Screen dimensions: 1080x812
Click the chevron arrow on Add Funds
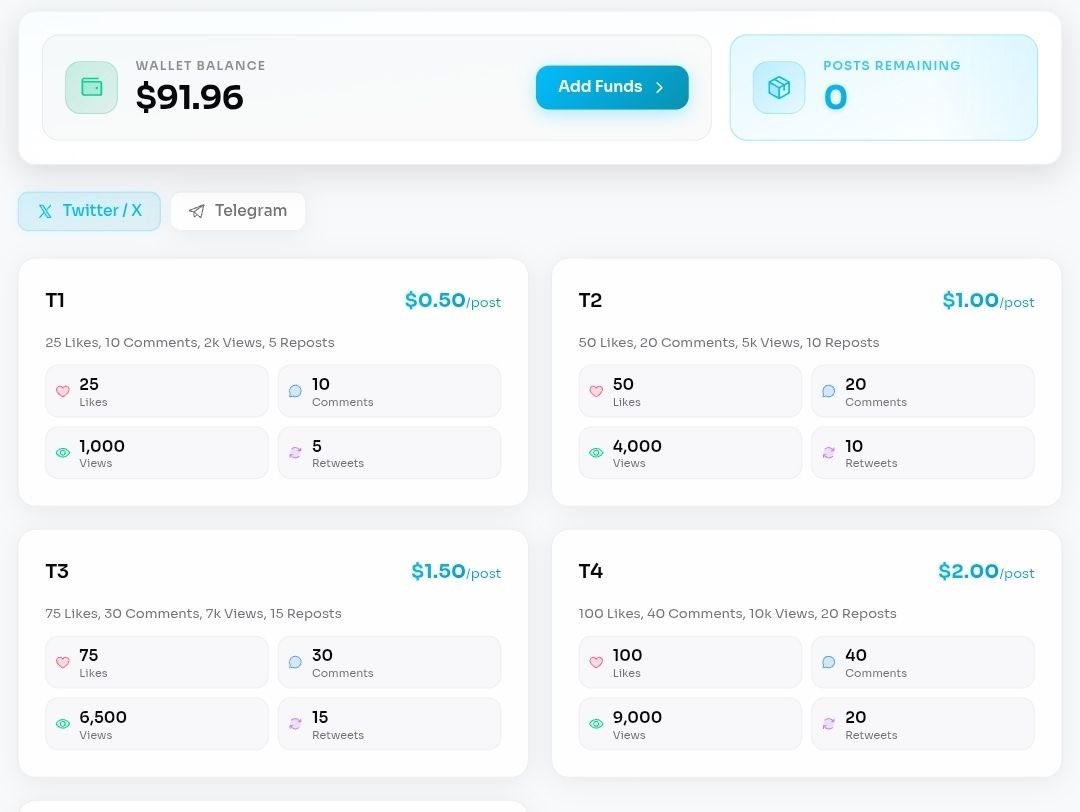pos(659,87)
